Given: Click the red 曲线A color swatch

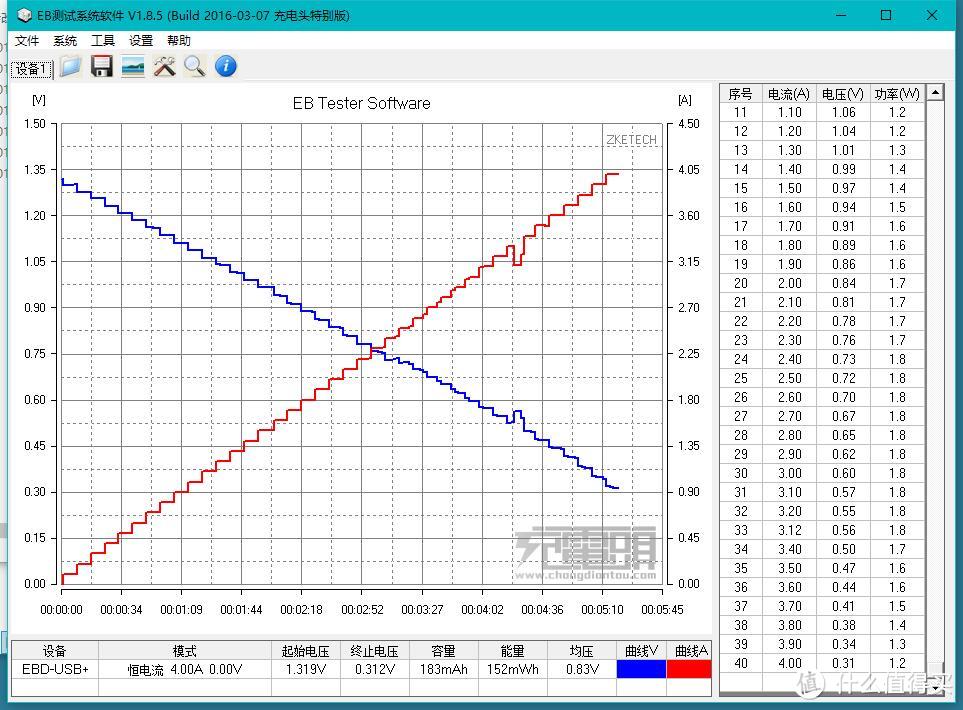Looking at the screenshot, I should (689, 669).
